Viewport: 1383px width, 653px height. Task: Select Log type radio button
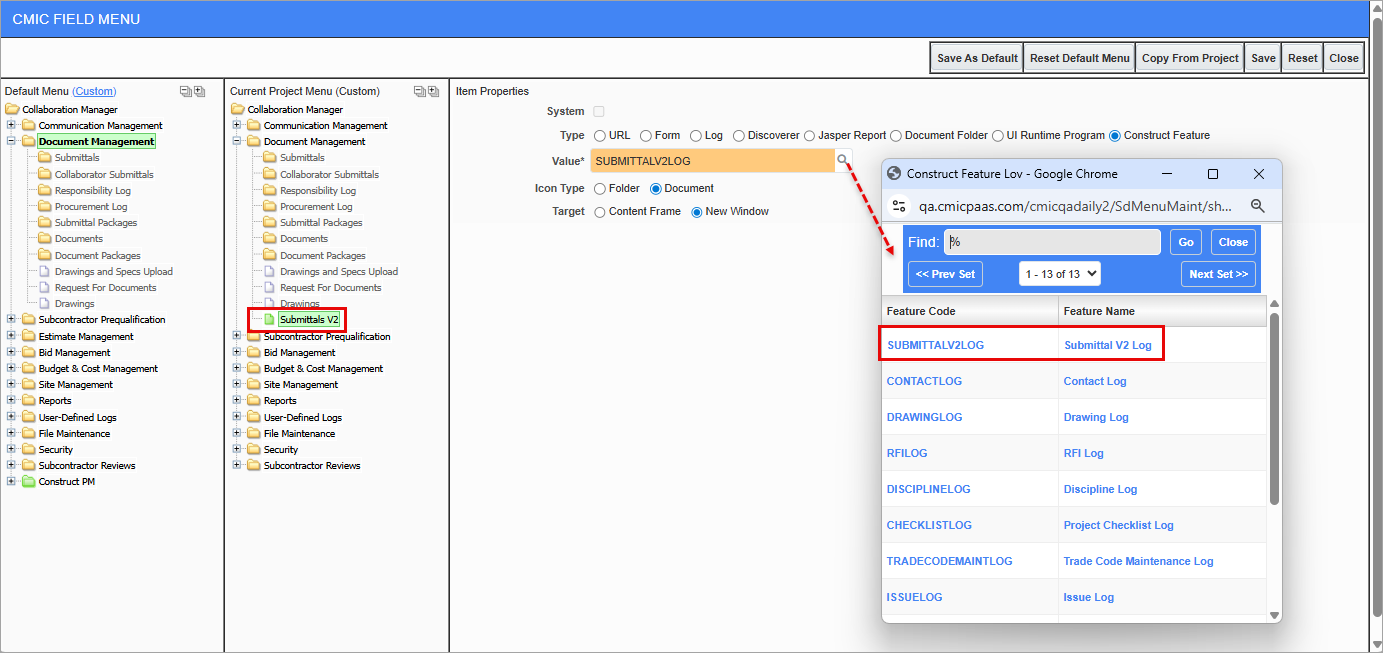point(696,136)
